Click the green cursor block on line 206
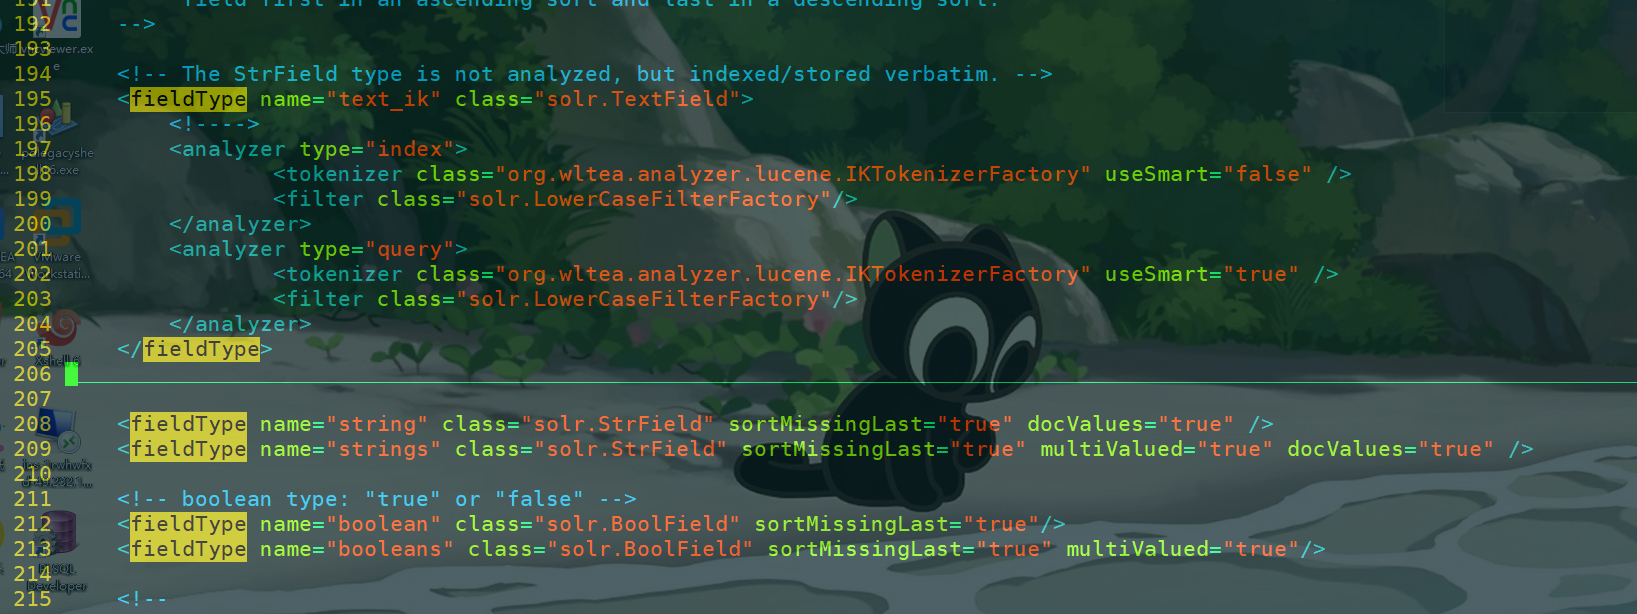Viewport: 1637px width, 614px height. click(71, 374)
